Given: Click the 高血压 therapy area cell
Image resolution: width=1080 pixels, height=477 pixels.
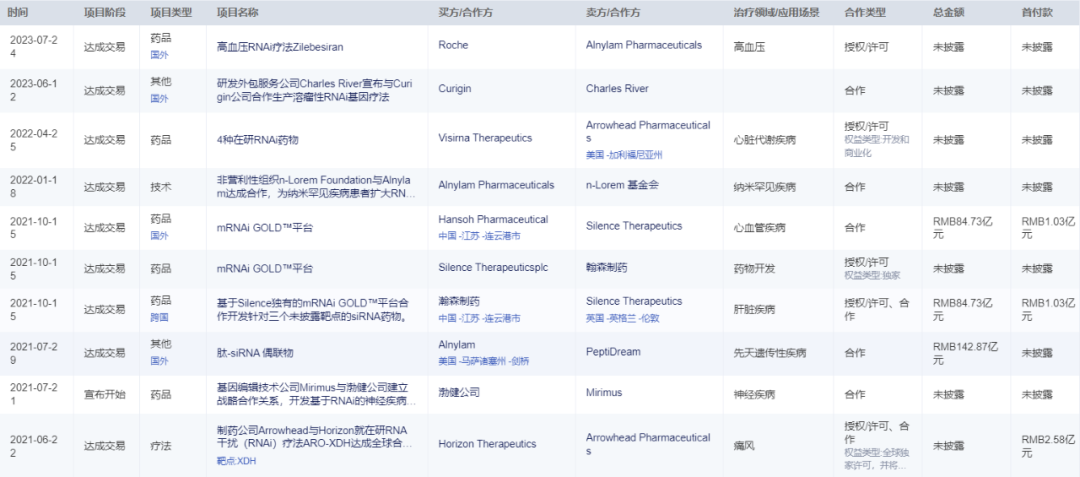Looking at the screenshot, I should (x=750, y=47).
